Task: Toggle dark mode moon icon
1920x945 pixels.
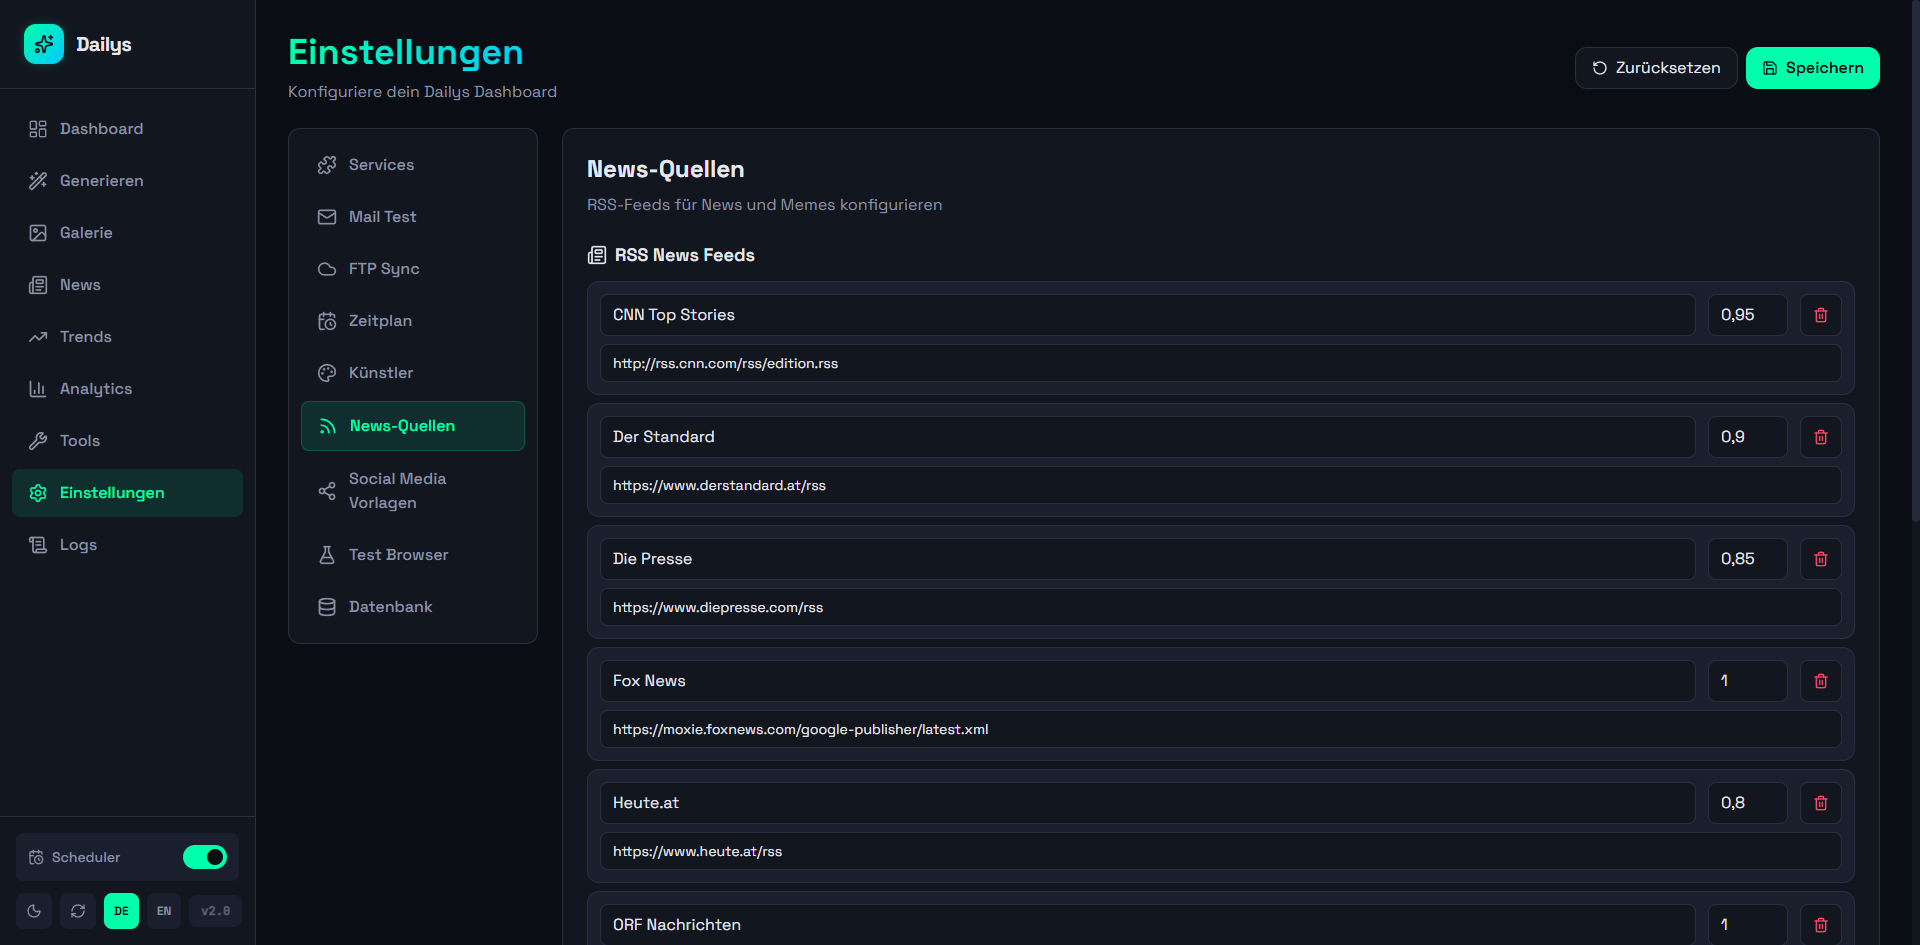Action: tap(34, 911)
